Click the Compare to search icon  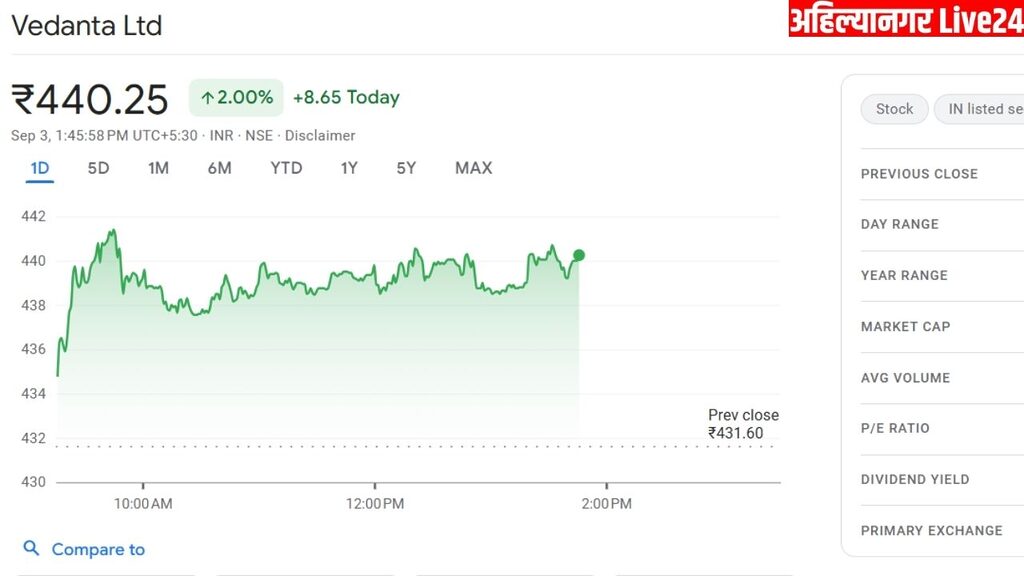(x=31, y=549)
